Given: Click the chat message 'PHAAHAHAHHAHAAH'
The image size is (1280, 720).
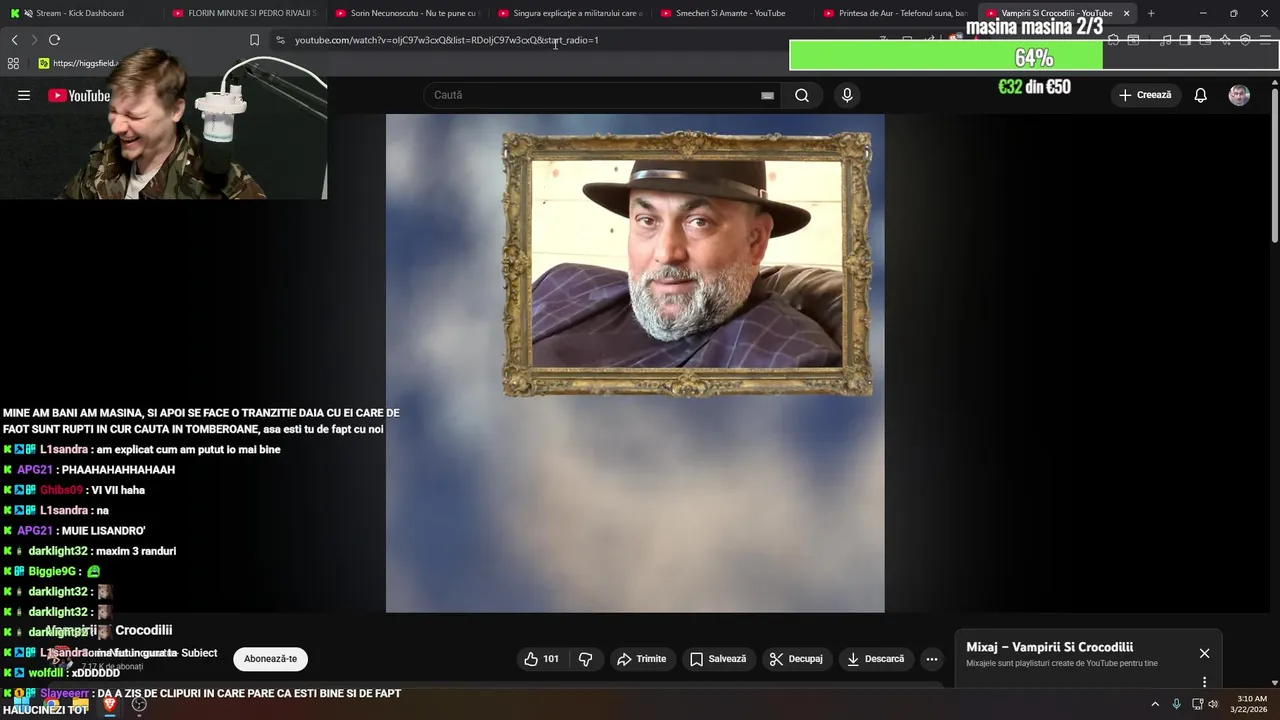Looking at the screenshot, I should coord(116,470).
